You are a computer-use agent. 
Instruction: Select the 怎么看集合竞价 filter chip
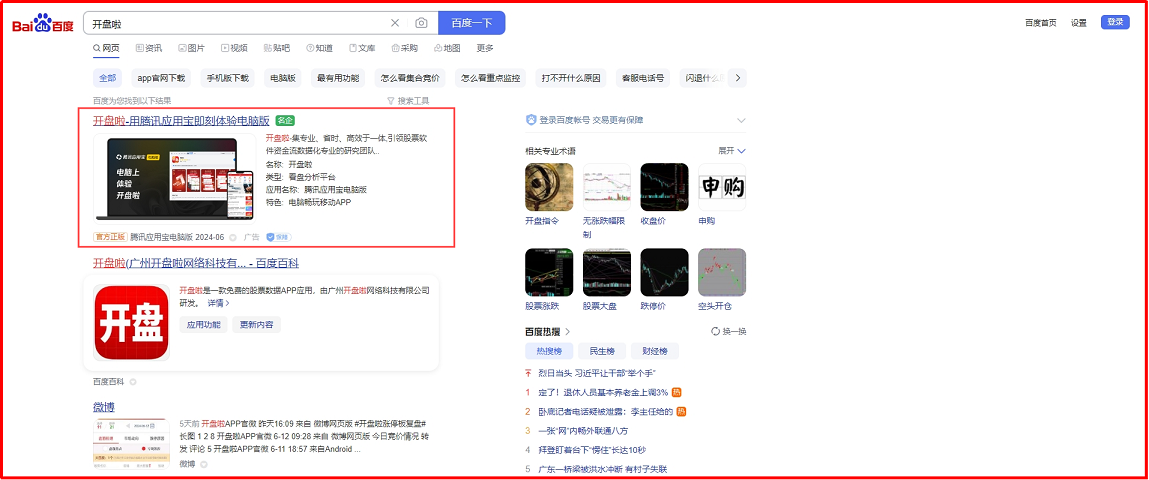pyautogui.click(x=410, y=78)
